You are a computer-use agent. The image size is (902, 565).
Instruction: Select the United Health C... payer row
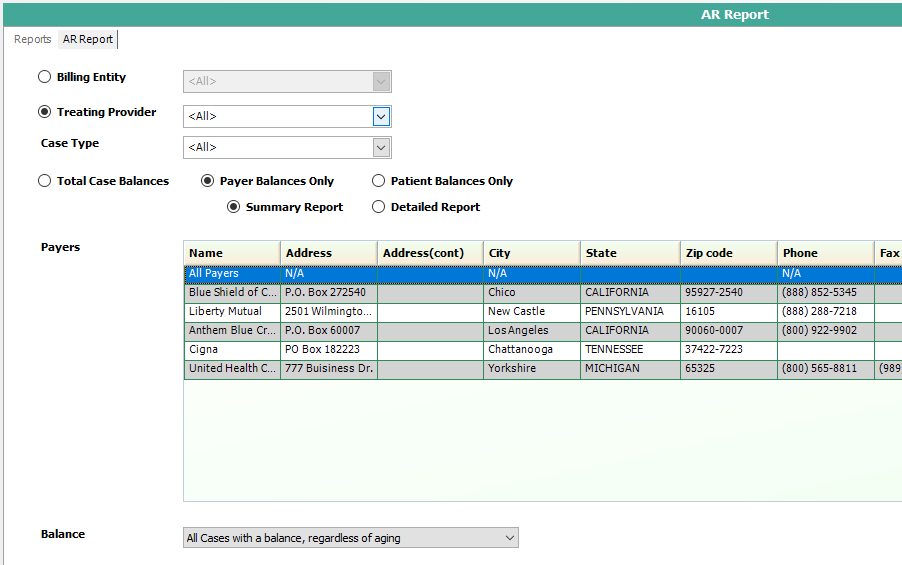[543, 369]
